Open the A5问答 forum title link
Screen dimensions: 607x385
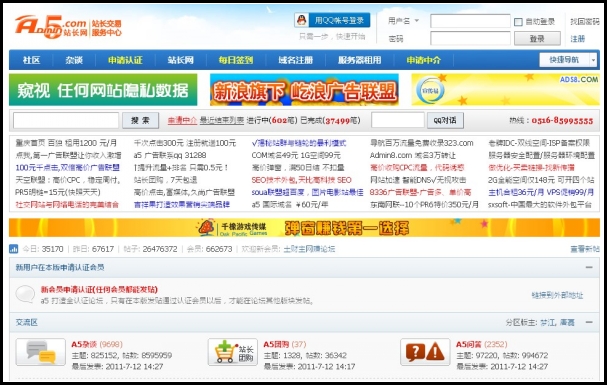pyautogui.click(x=468, y=344)
